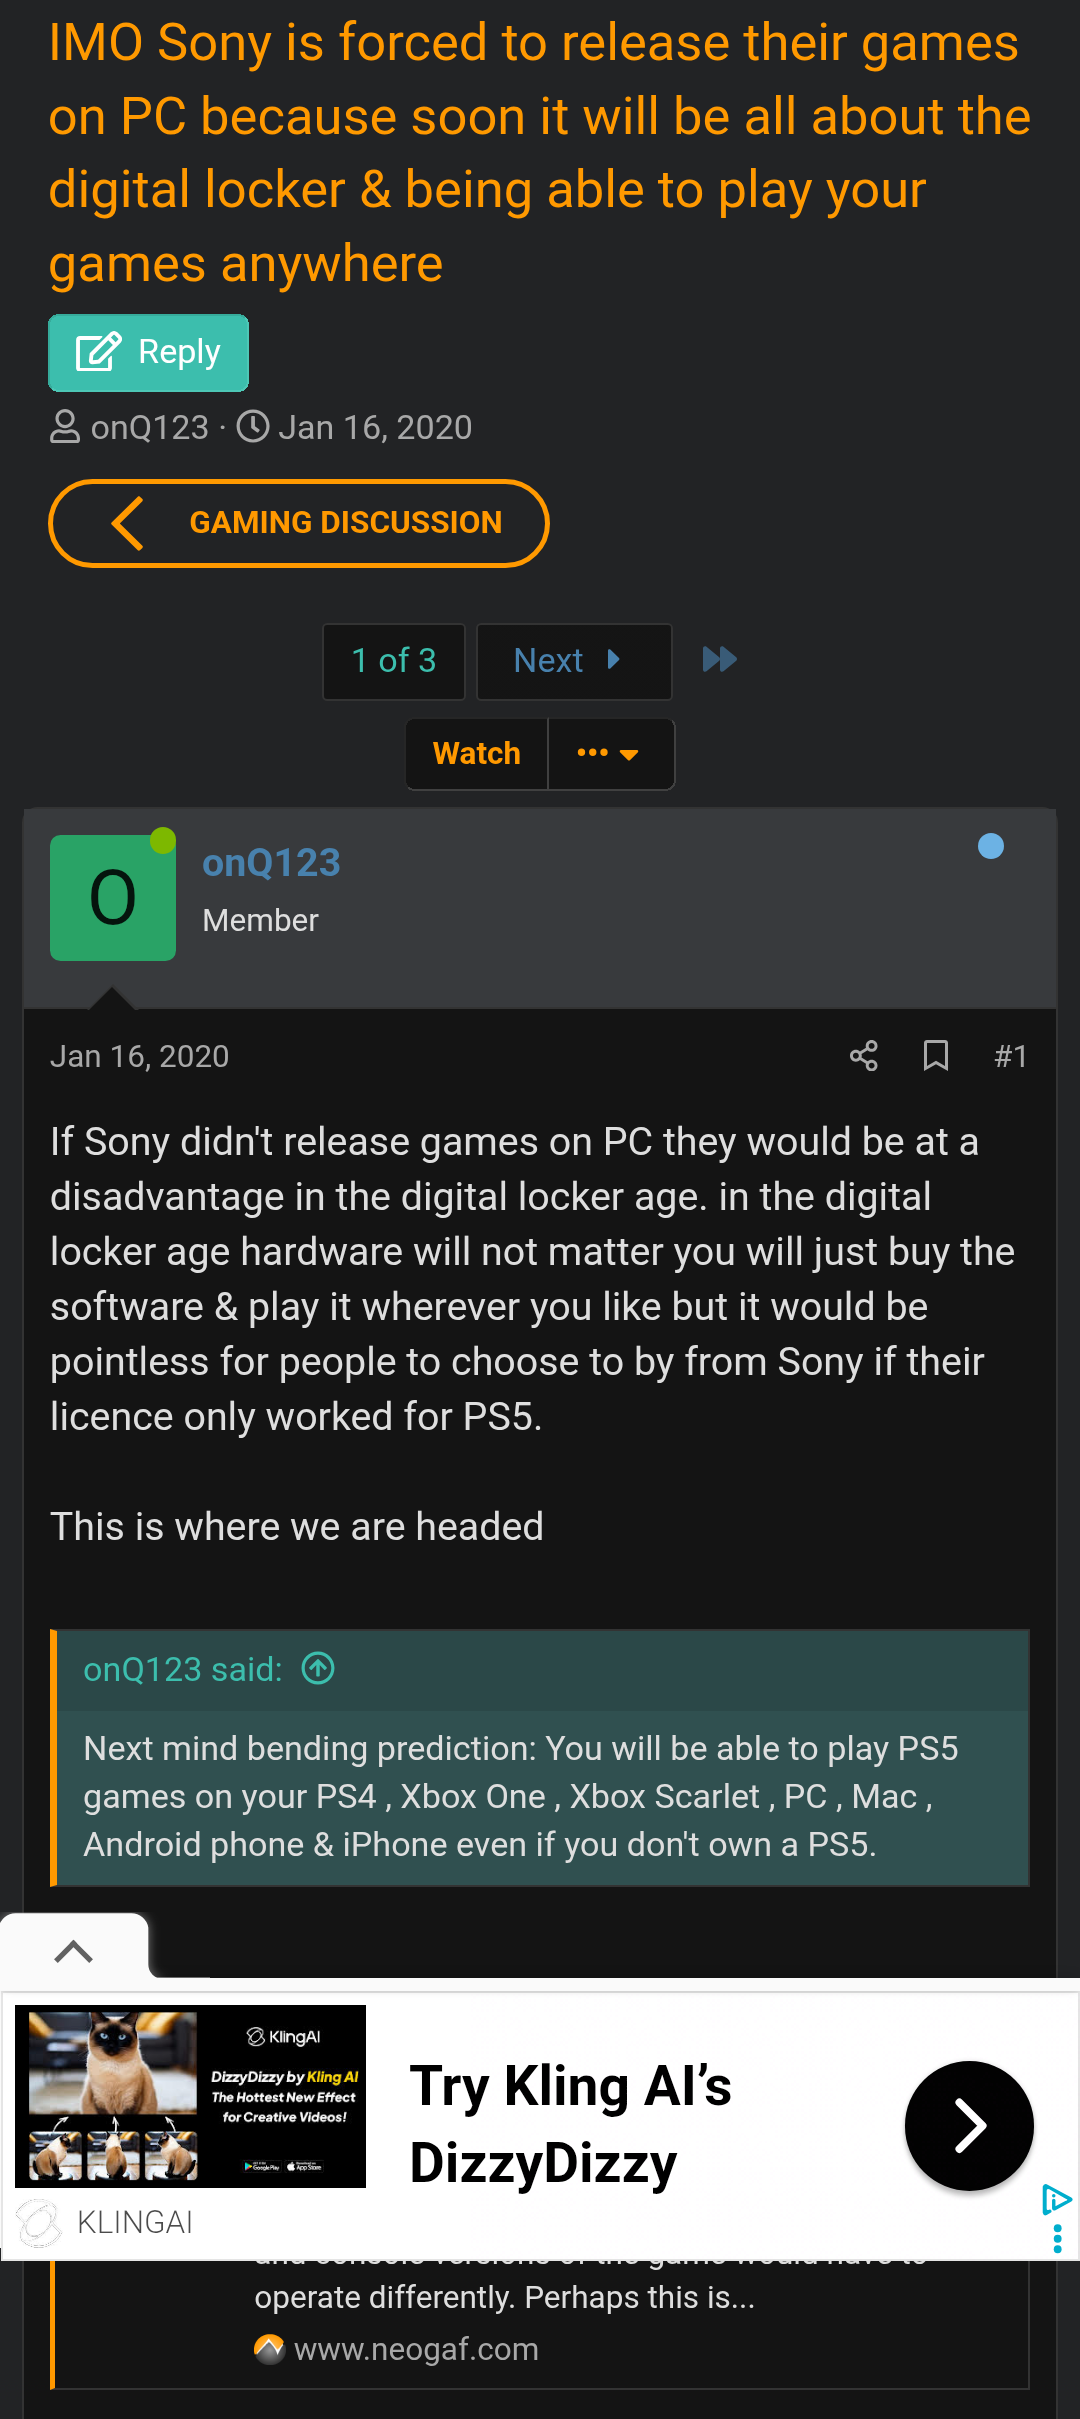Click the blue unread indicator dot
The width and height of the screenshot is (1080, 2419).
click(x=991, y=846)
